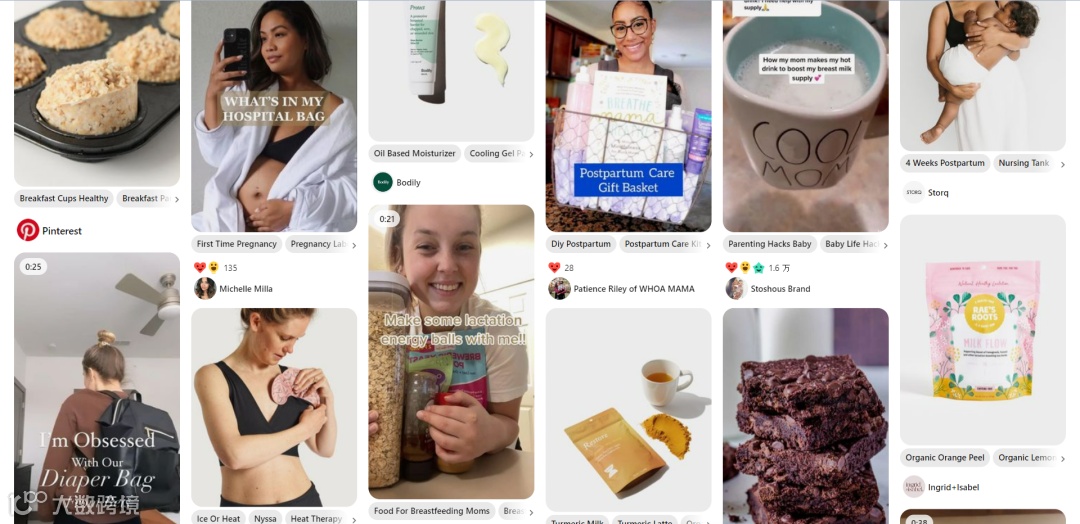Click the green Bodily brand avatar

click(x=383, y=182)
